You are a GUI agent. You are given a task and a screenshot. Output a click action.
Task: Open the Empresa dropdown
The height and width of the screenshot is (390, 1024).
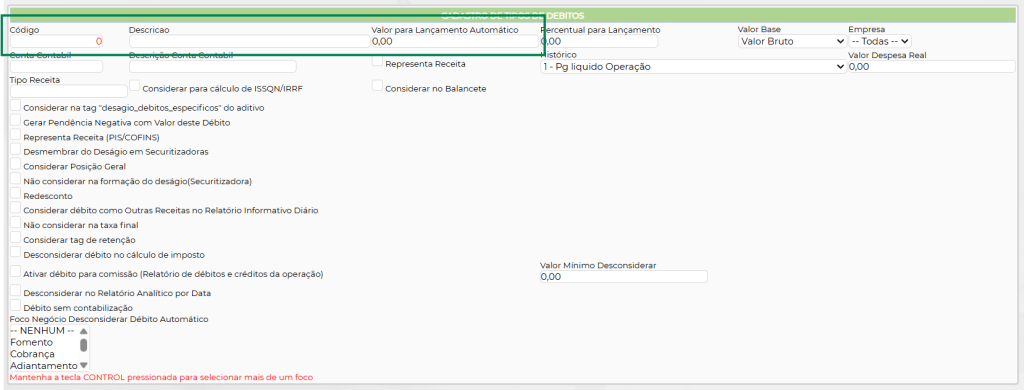(880, 41)
